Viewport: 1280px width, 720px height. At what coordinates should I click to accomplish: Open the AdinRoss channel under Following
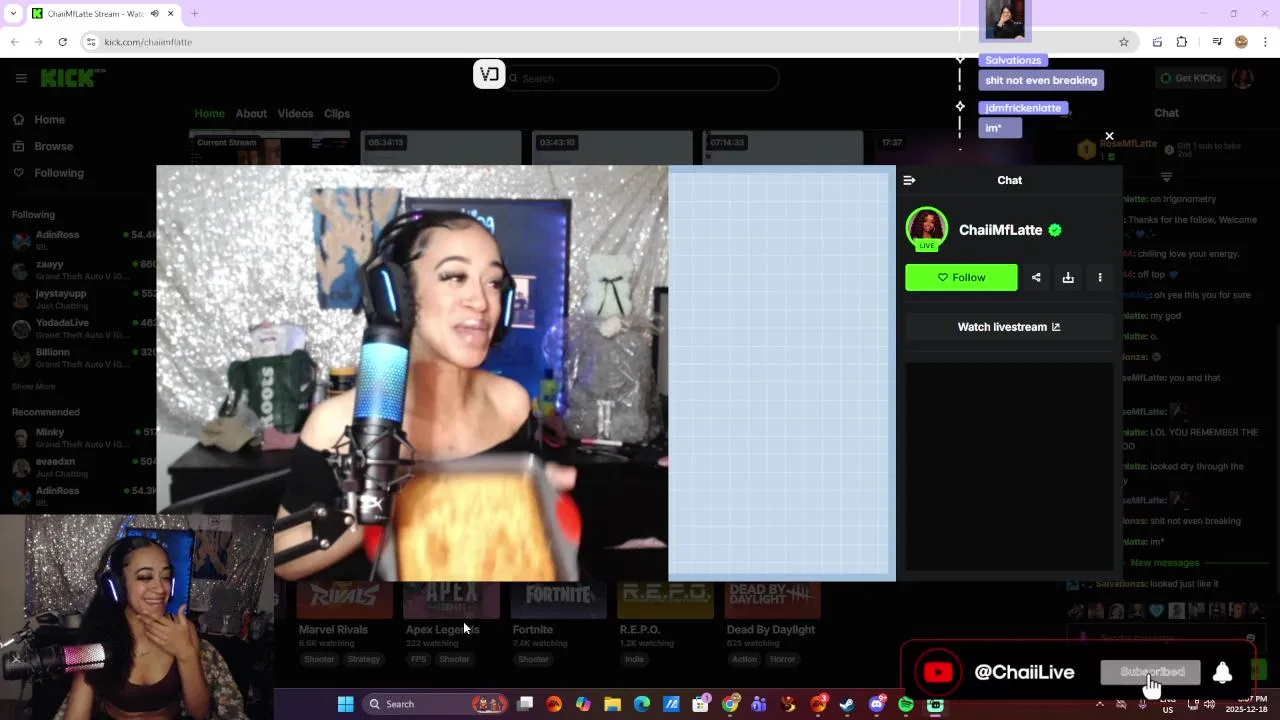point(82,240)
